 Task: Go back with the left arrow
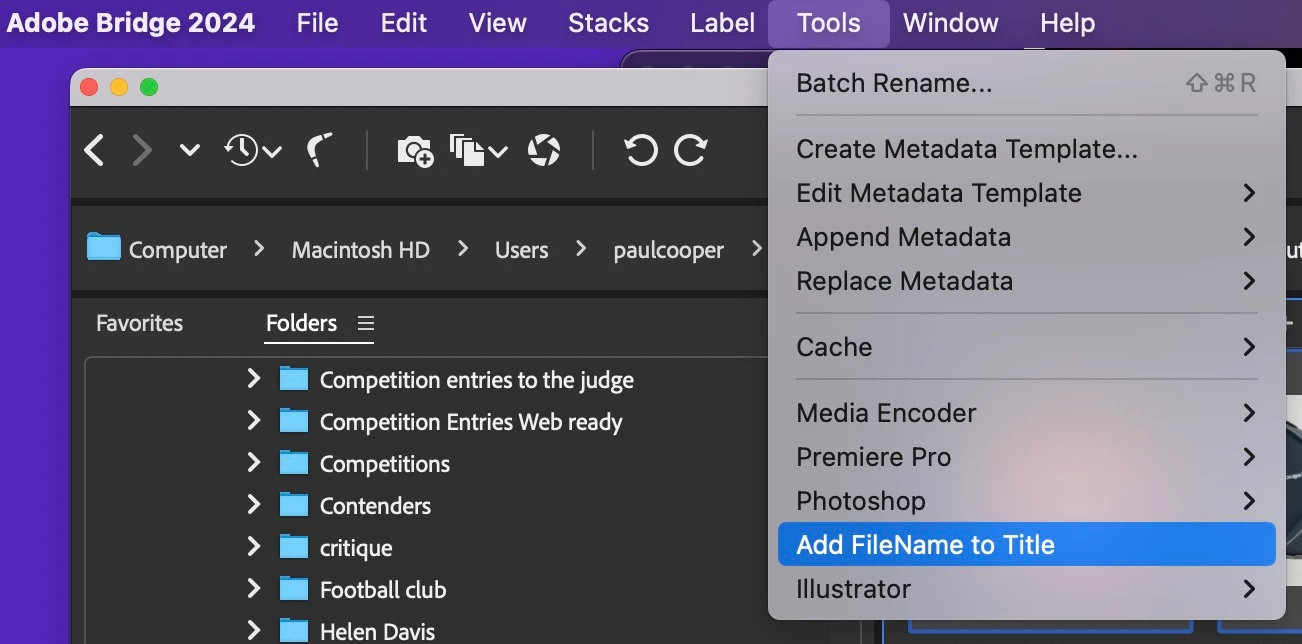click(x=95, y=151)
